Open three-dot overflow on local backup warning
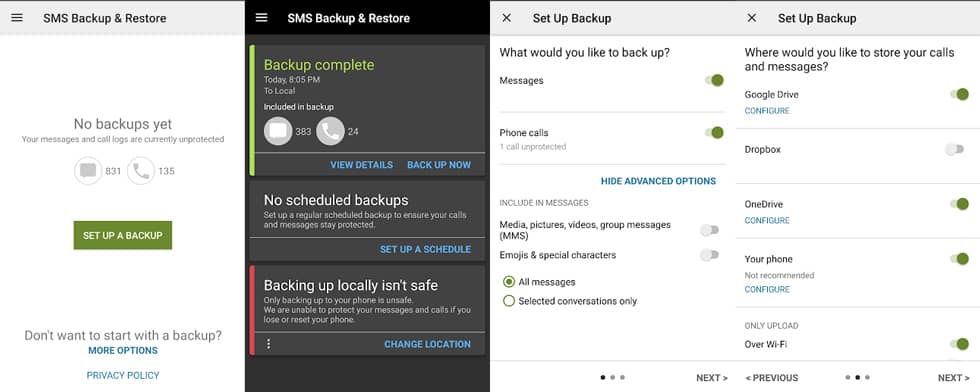 pos(269,344)
